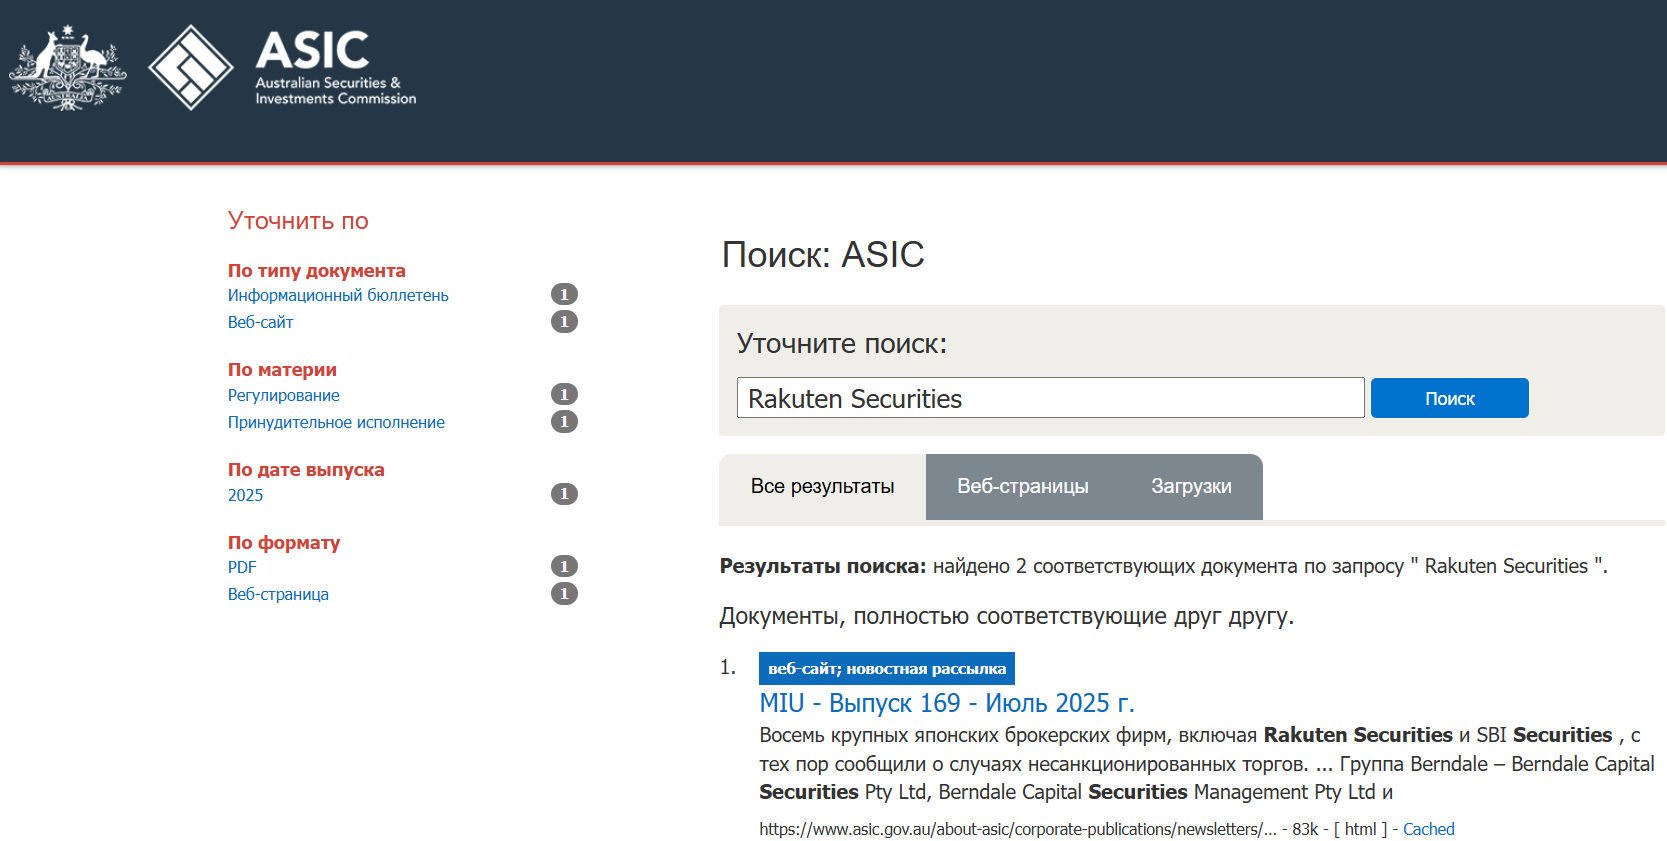
Task: Open the Загрузки tab
Action: pos(1190,487)
